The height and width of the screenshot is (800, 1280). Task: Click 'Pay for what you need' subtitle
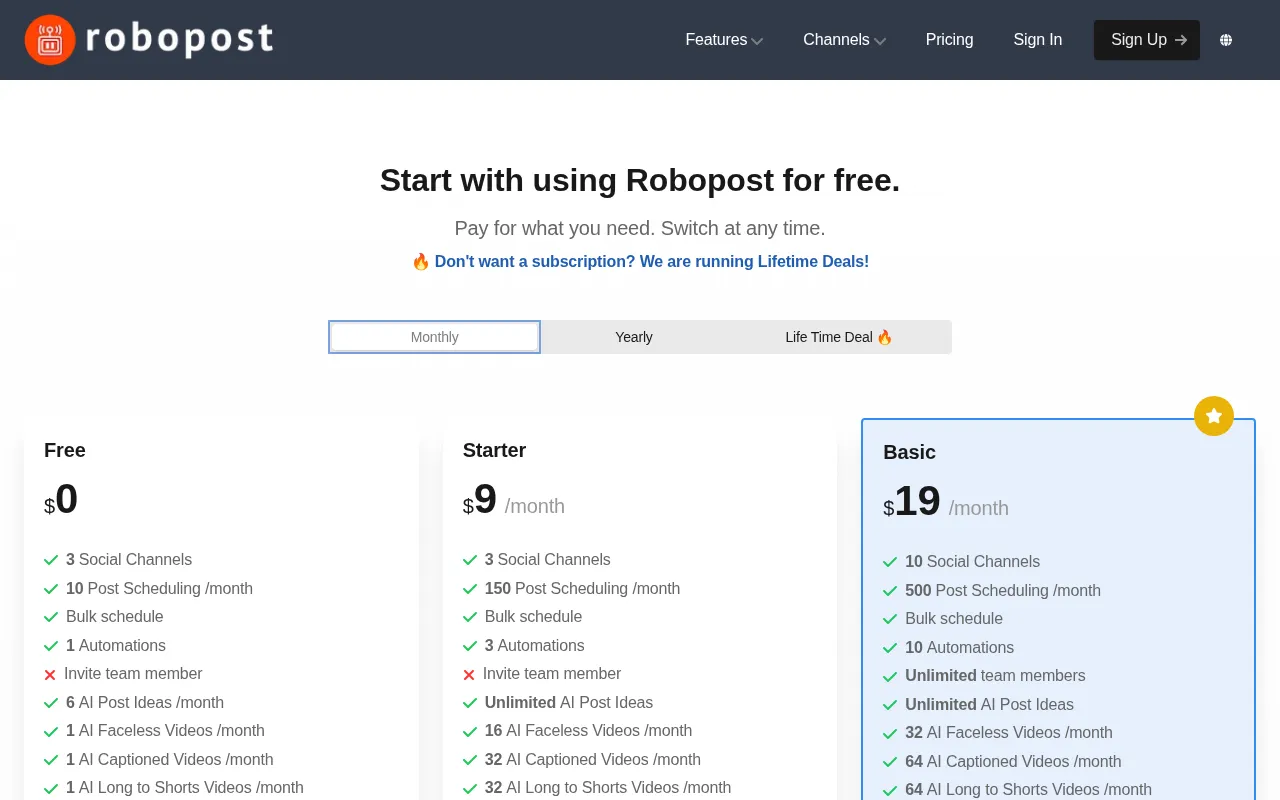coord(640,228)
